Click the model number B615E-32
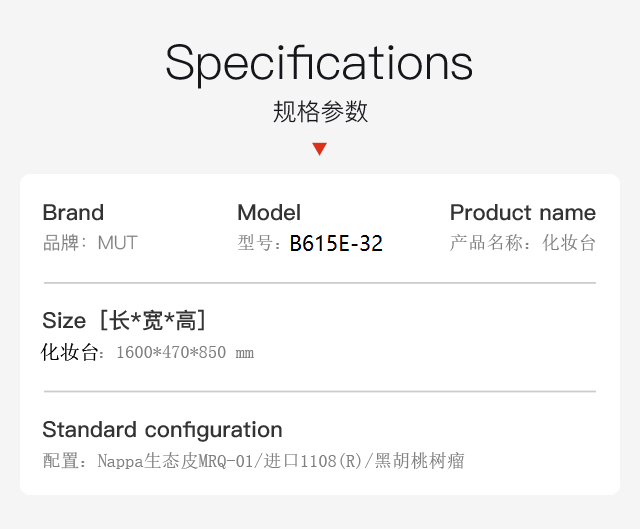The image size is (640, 529). pyautogui.click(x=336, y=244)
